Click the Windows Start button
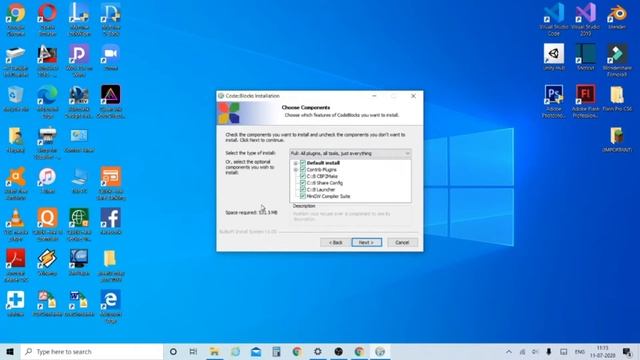Screen dimensions: 640x360 [10, 352]
